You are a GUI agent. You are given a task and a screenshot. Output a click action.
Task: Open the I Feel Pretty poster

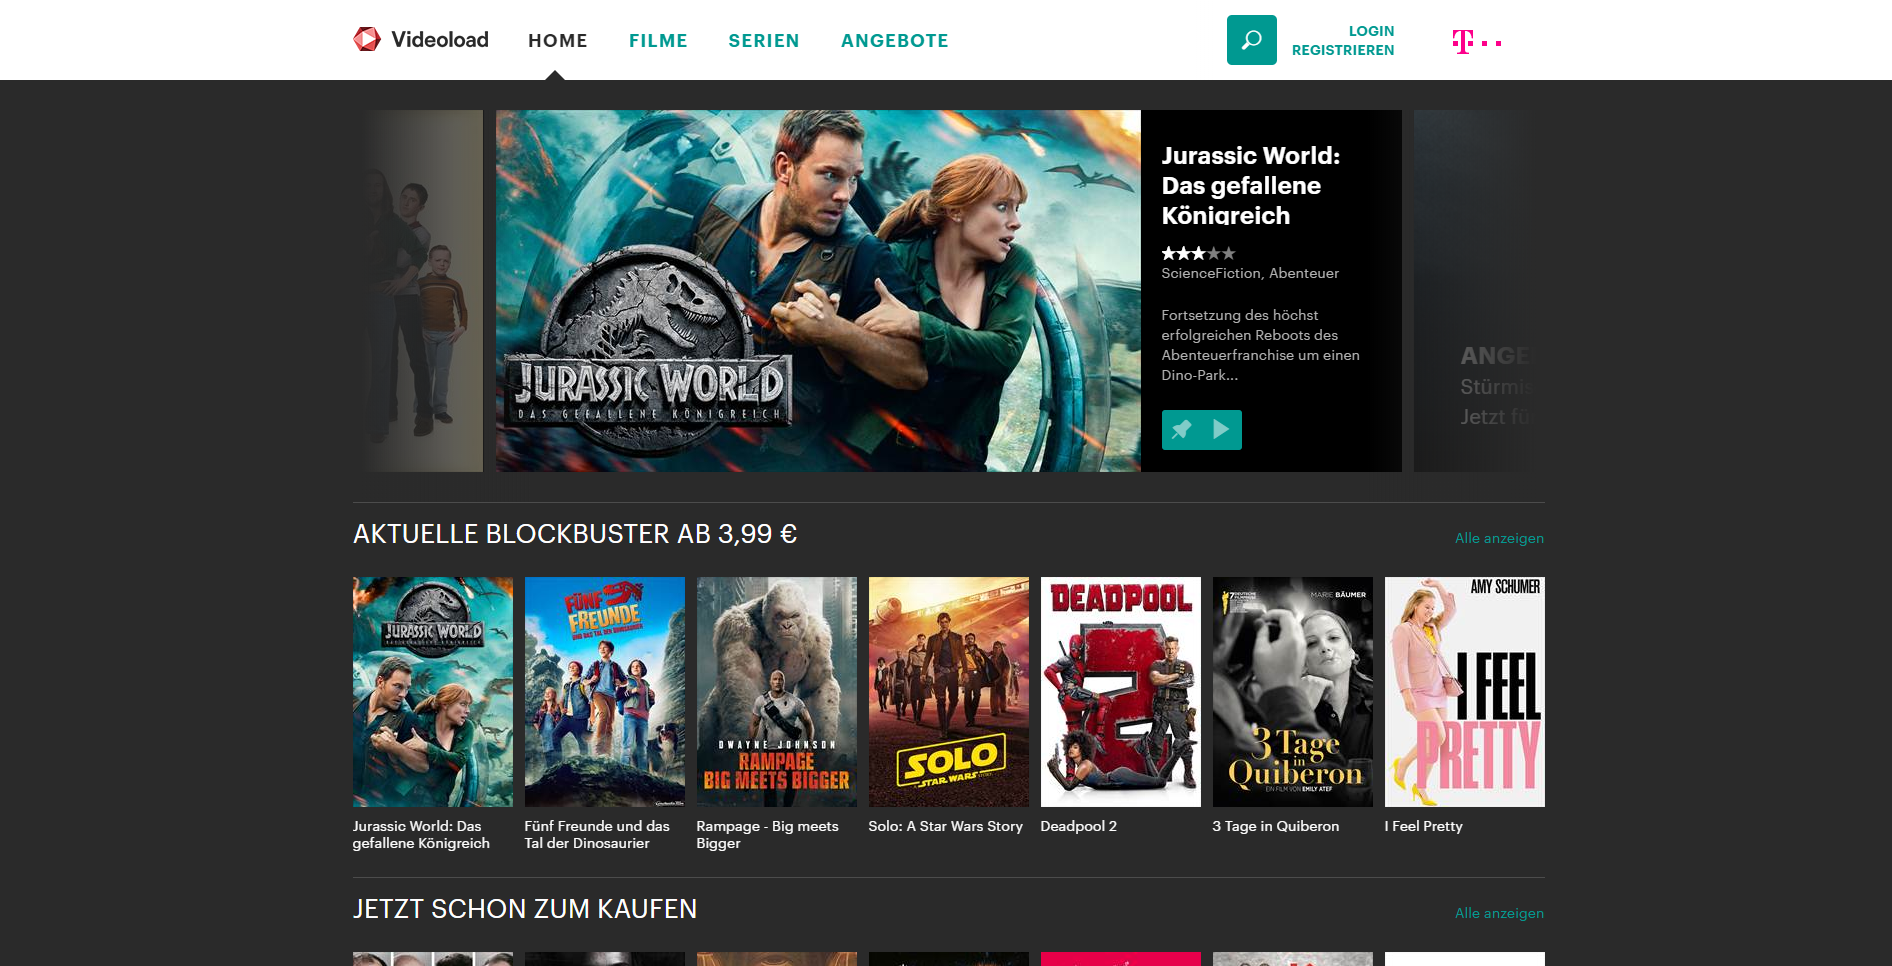1465,692
